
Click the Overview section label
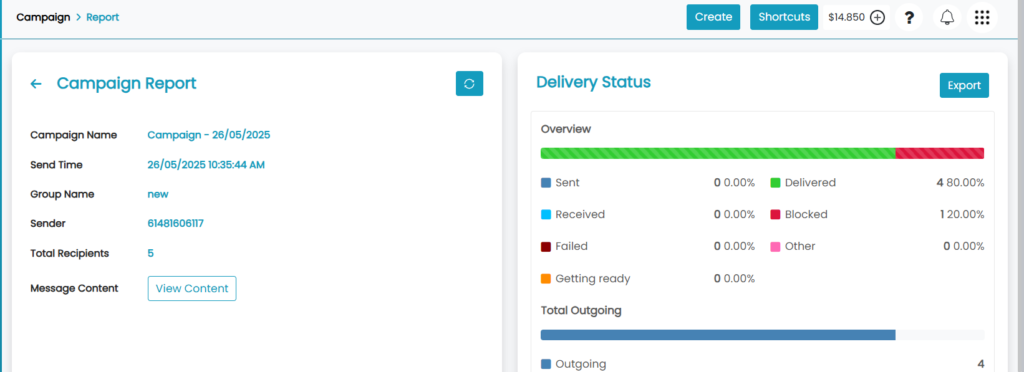[566, 129]
